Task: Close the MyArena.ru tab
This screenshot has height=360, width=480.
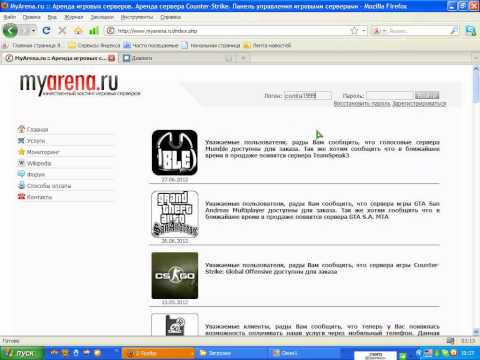Action: pyautogui.click(x=112, y=58)
